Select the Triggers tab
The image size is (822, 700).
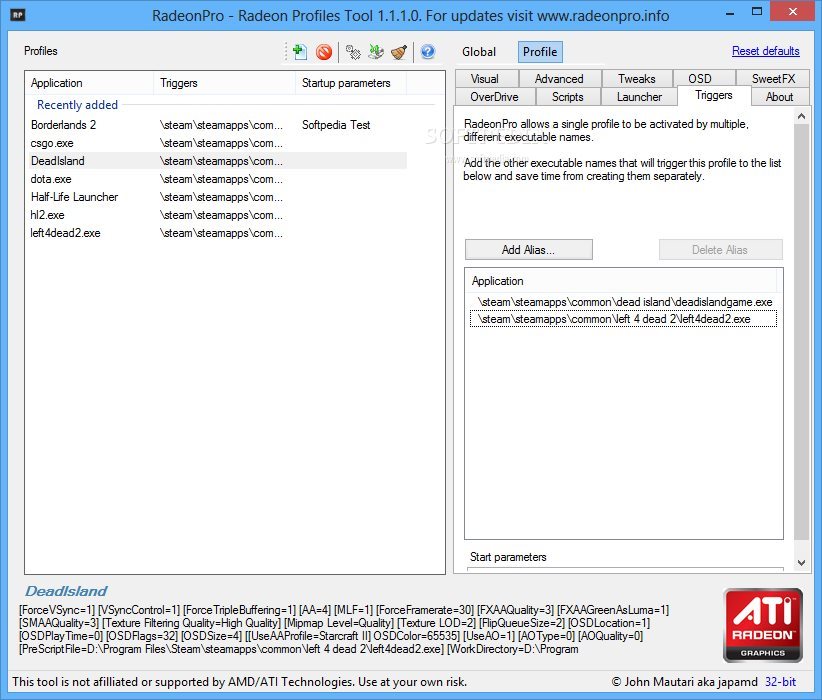pyautogui.click(x=713, y=95)
